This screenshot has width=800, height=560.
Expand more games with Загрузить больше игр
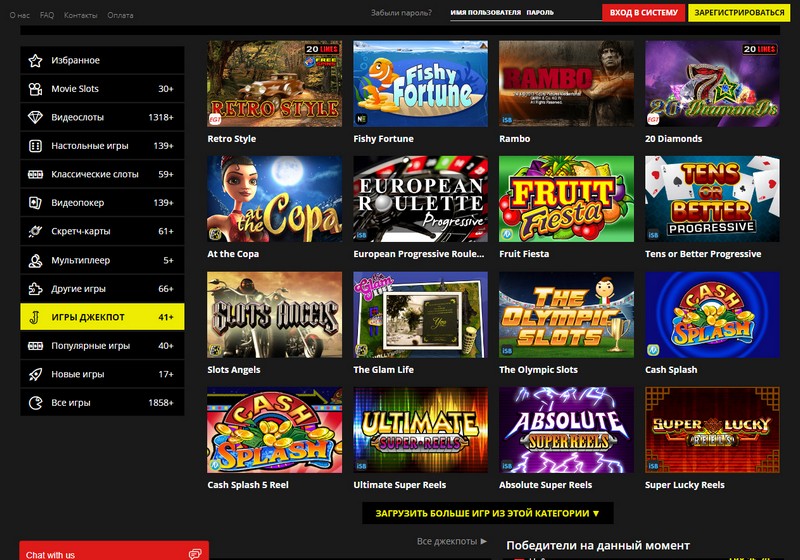click(488, 513)
